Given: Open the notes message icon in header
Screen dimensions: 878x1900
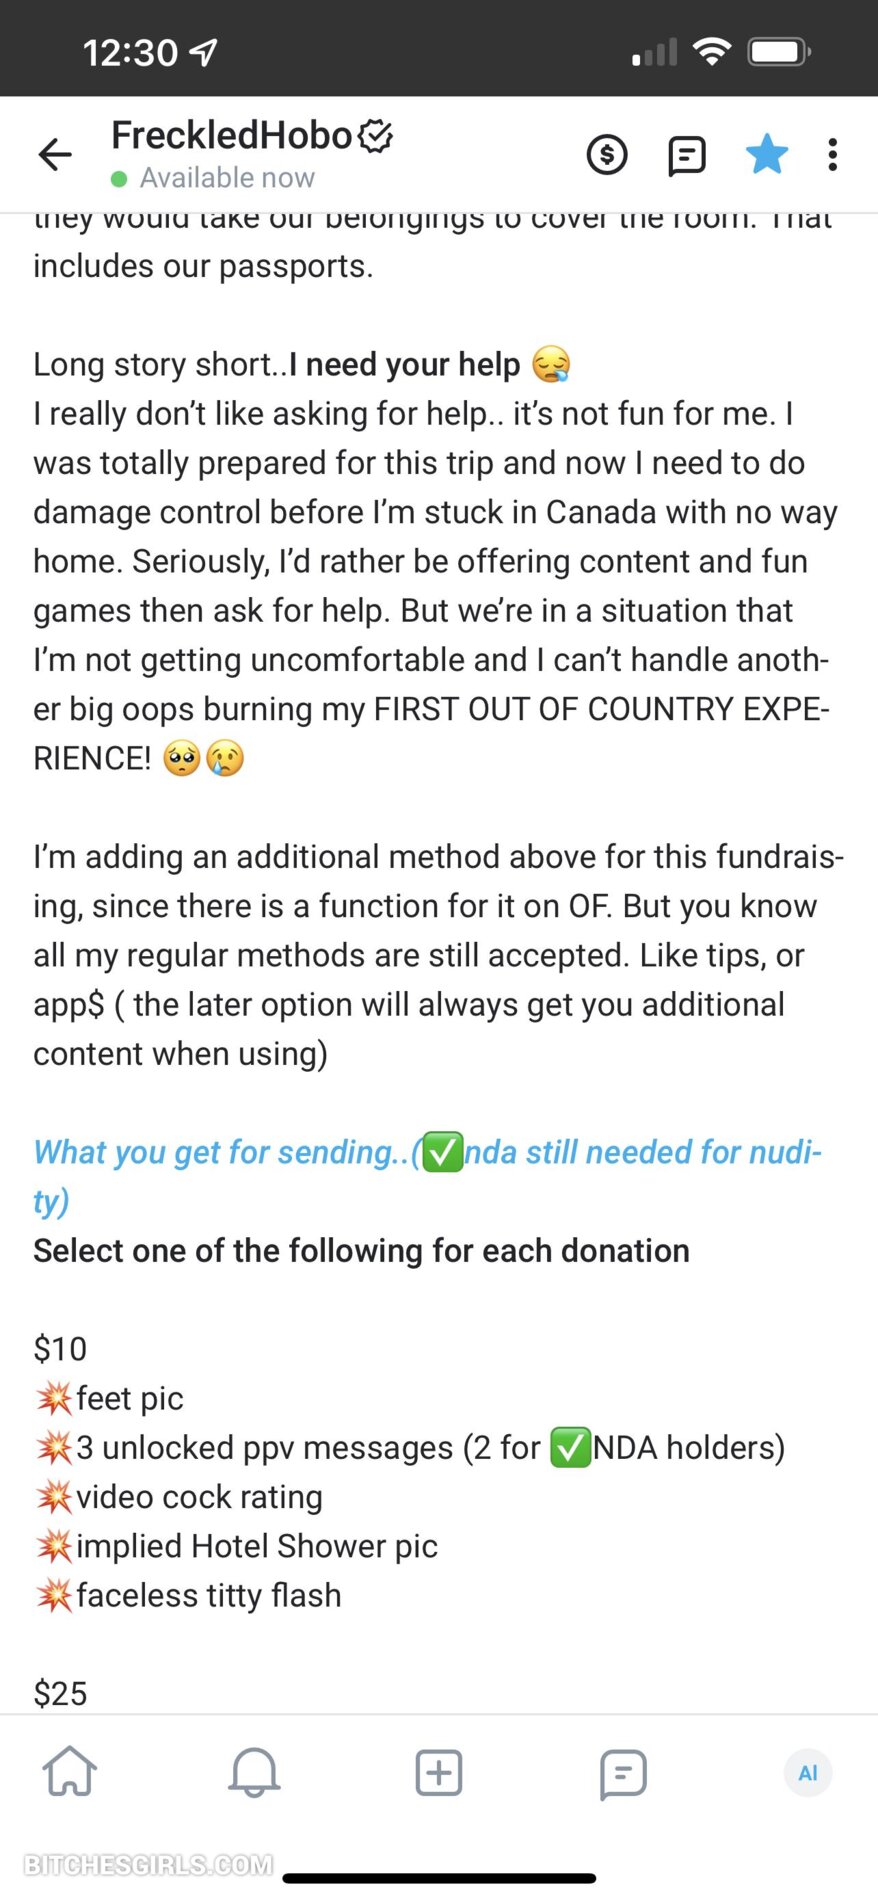Looking at the screenshot, I should [x=687, y=155].
